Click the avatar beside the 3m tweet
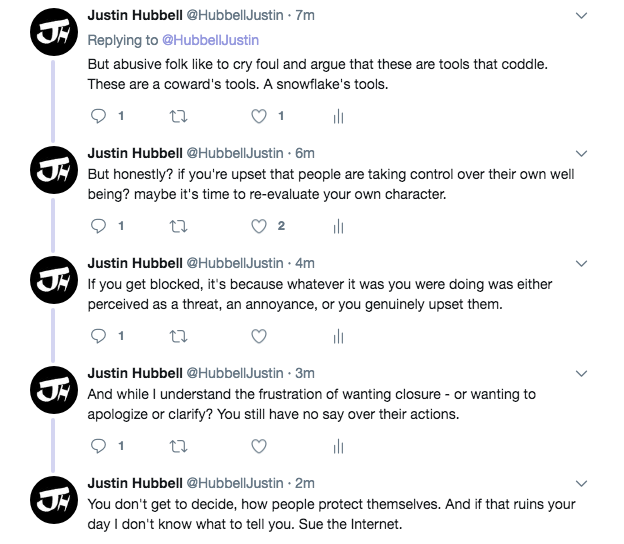The height and width of the screenshot is (544, 624). (48, 388)
